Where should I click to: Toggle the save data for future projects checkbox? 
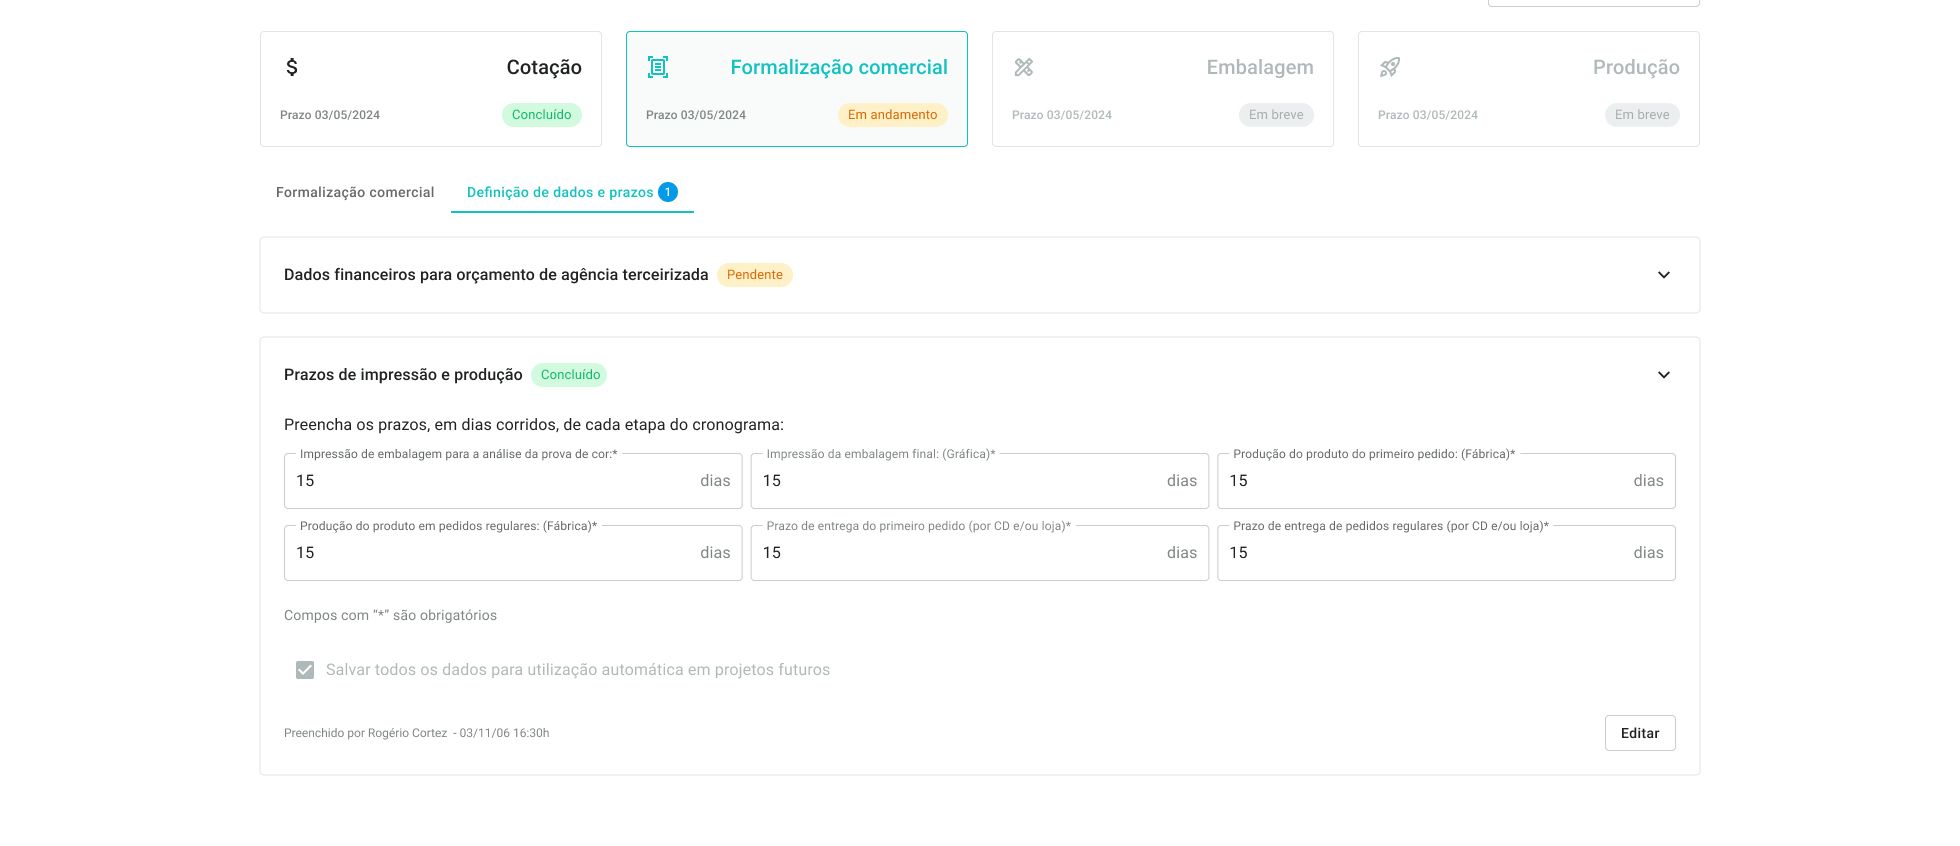click(x=305, y=670)
